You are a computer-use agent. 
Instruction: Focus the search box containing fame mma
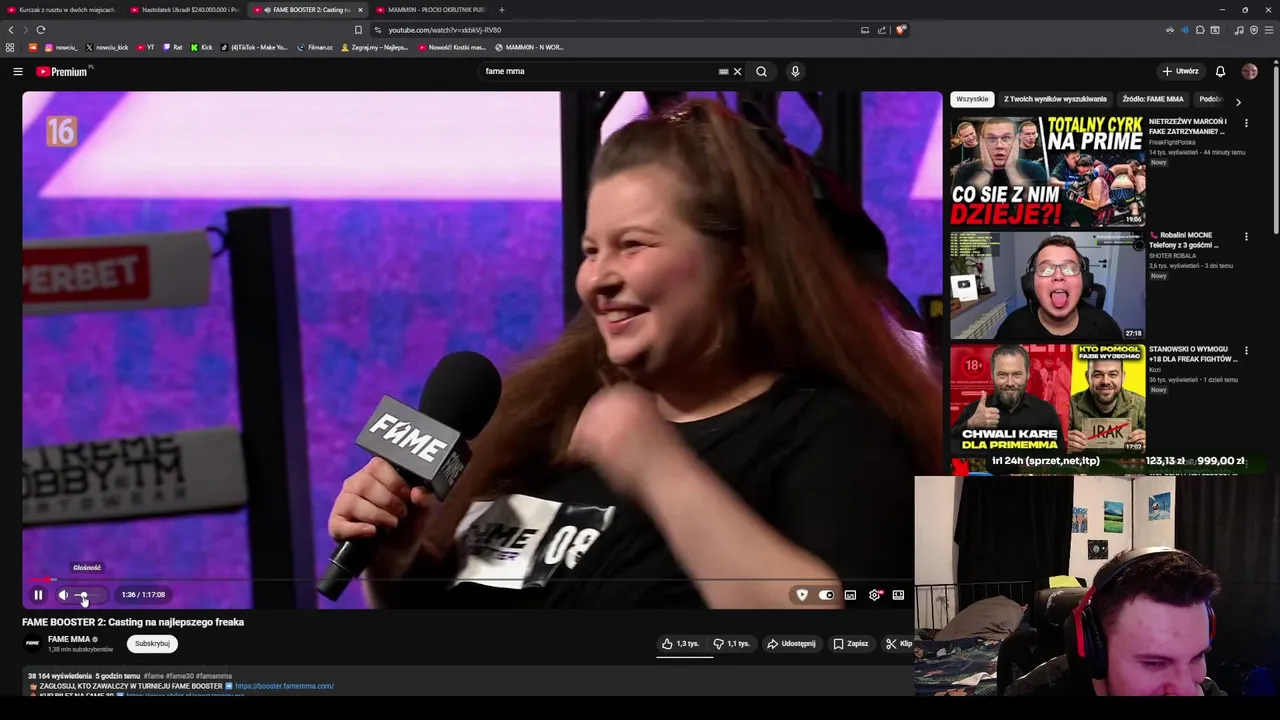tap(600, 71)
